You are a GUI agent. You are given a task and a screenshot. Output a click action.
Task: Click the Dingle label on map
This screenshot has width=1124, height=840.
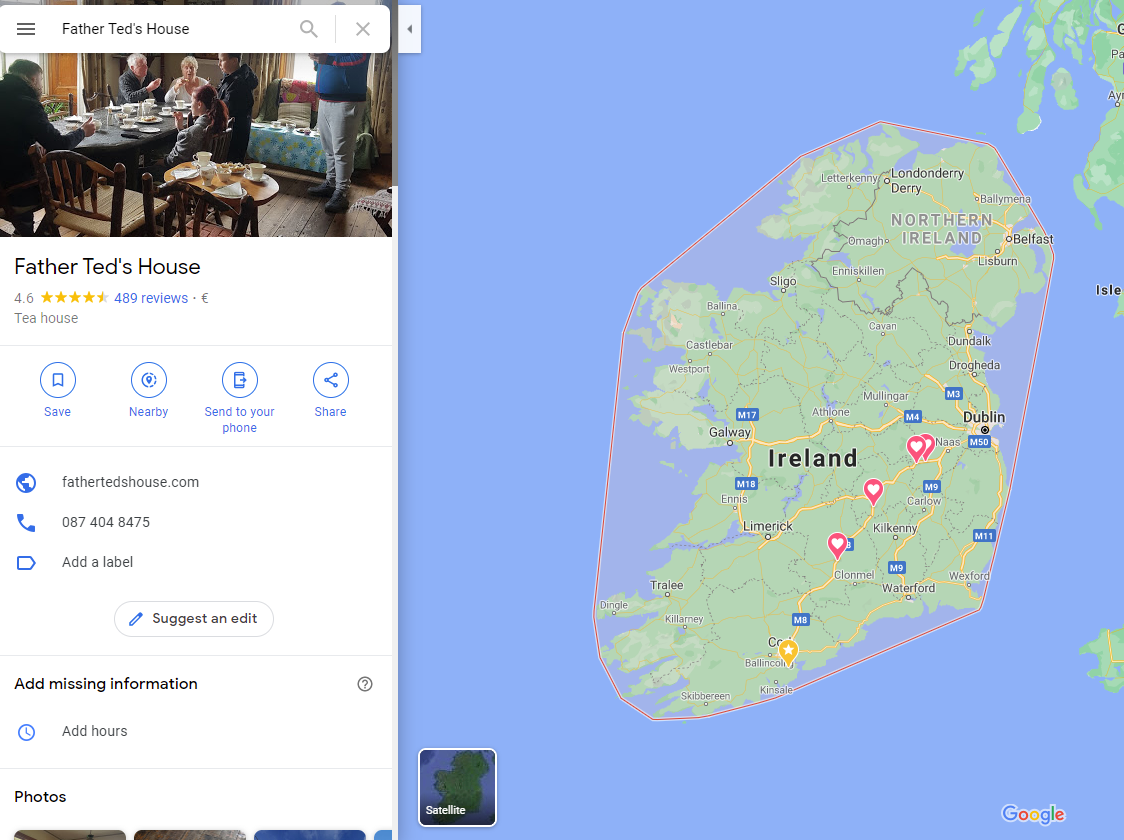pos(614,605)
